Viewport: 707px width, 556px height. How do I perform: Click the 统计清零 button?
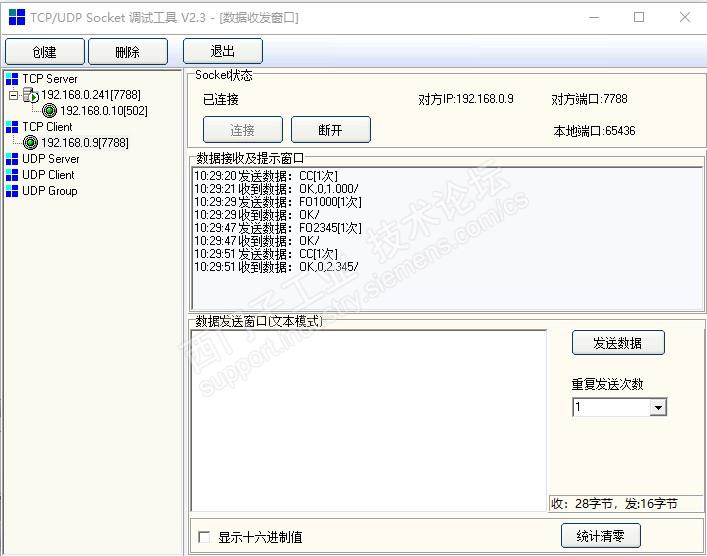(601, 536)
